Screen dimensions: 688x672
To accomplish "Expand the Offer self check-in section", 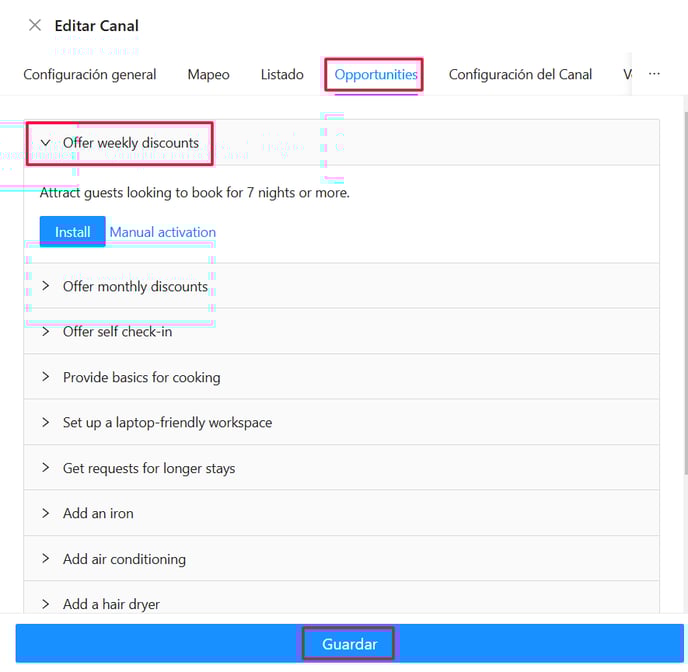I will [46, 331].
